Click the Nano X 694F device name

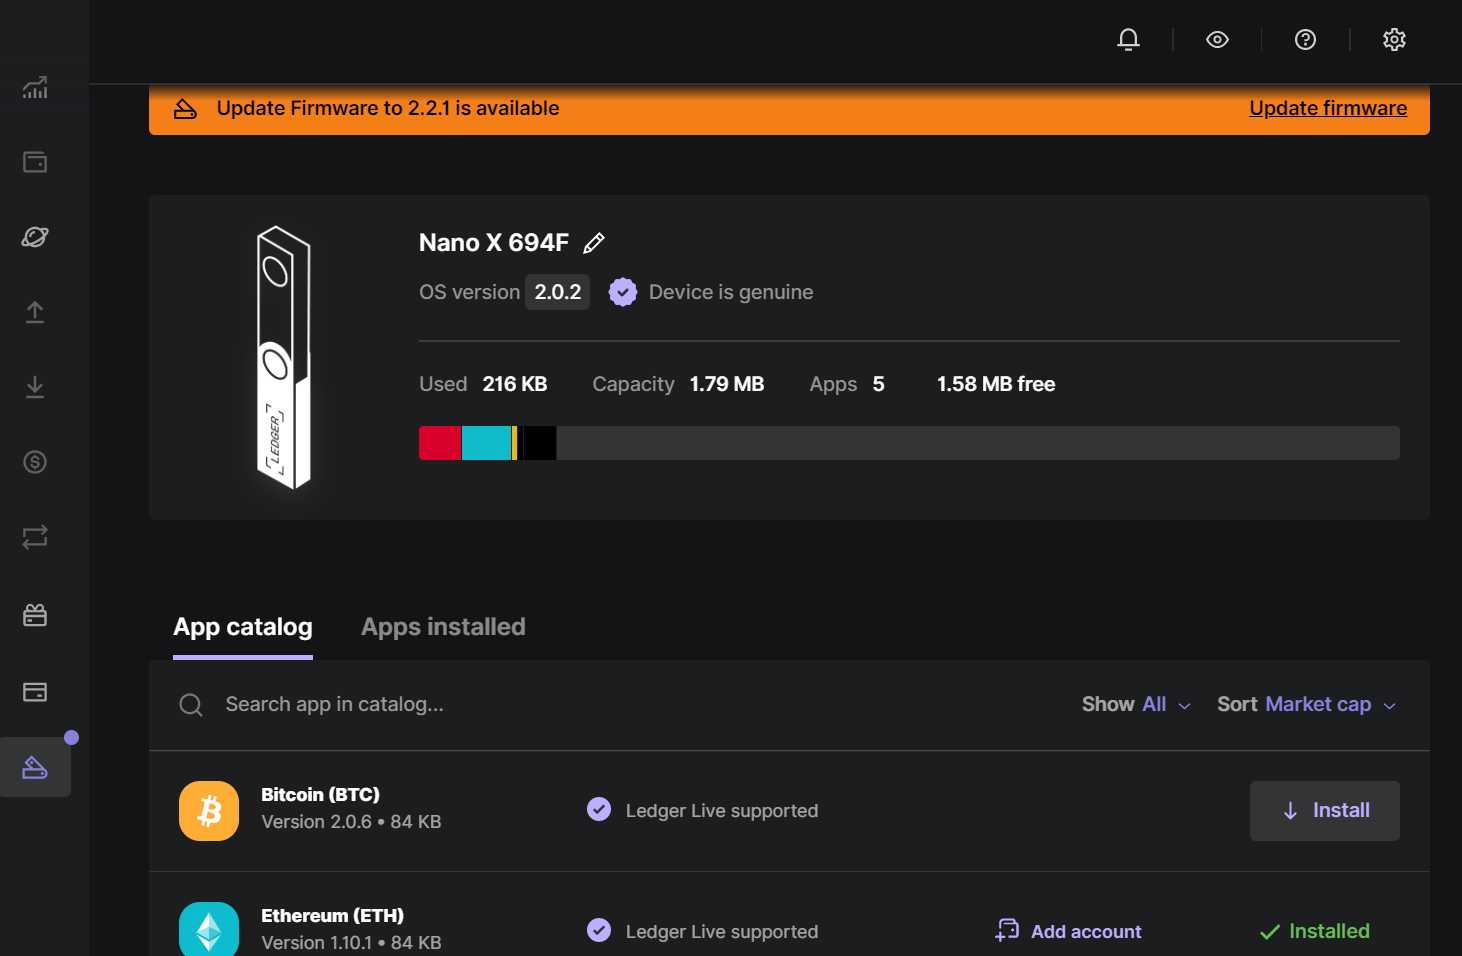[494, 243]
